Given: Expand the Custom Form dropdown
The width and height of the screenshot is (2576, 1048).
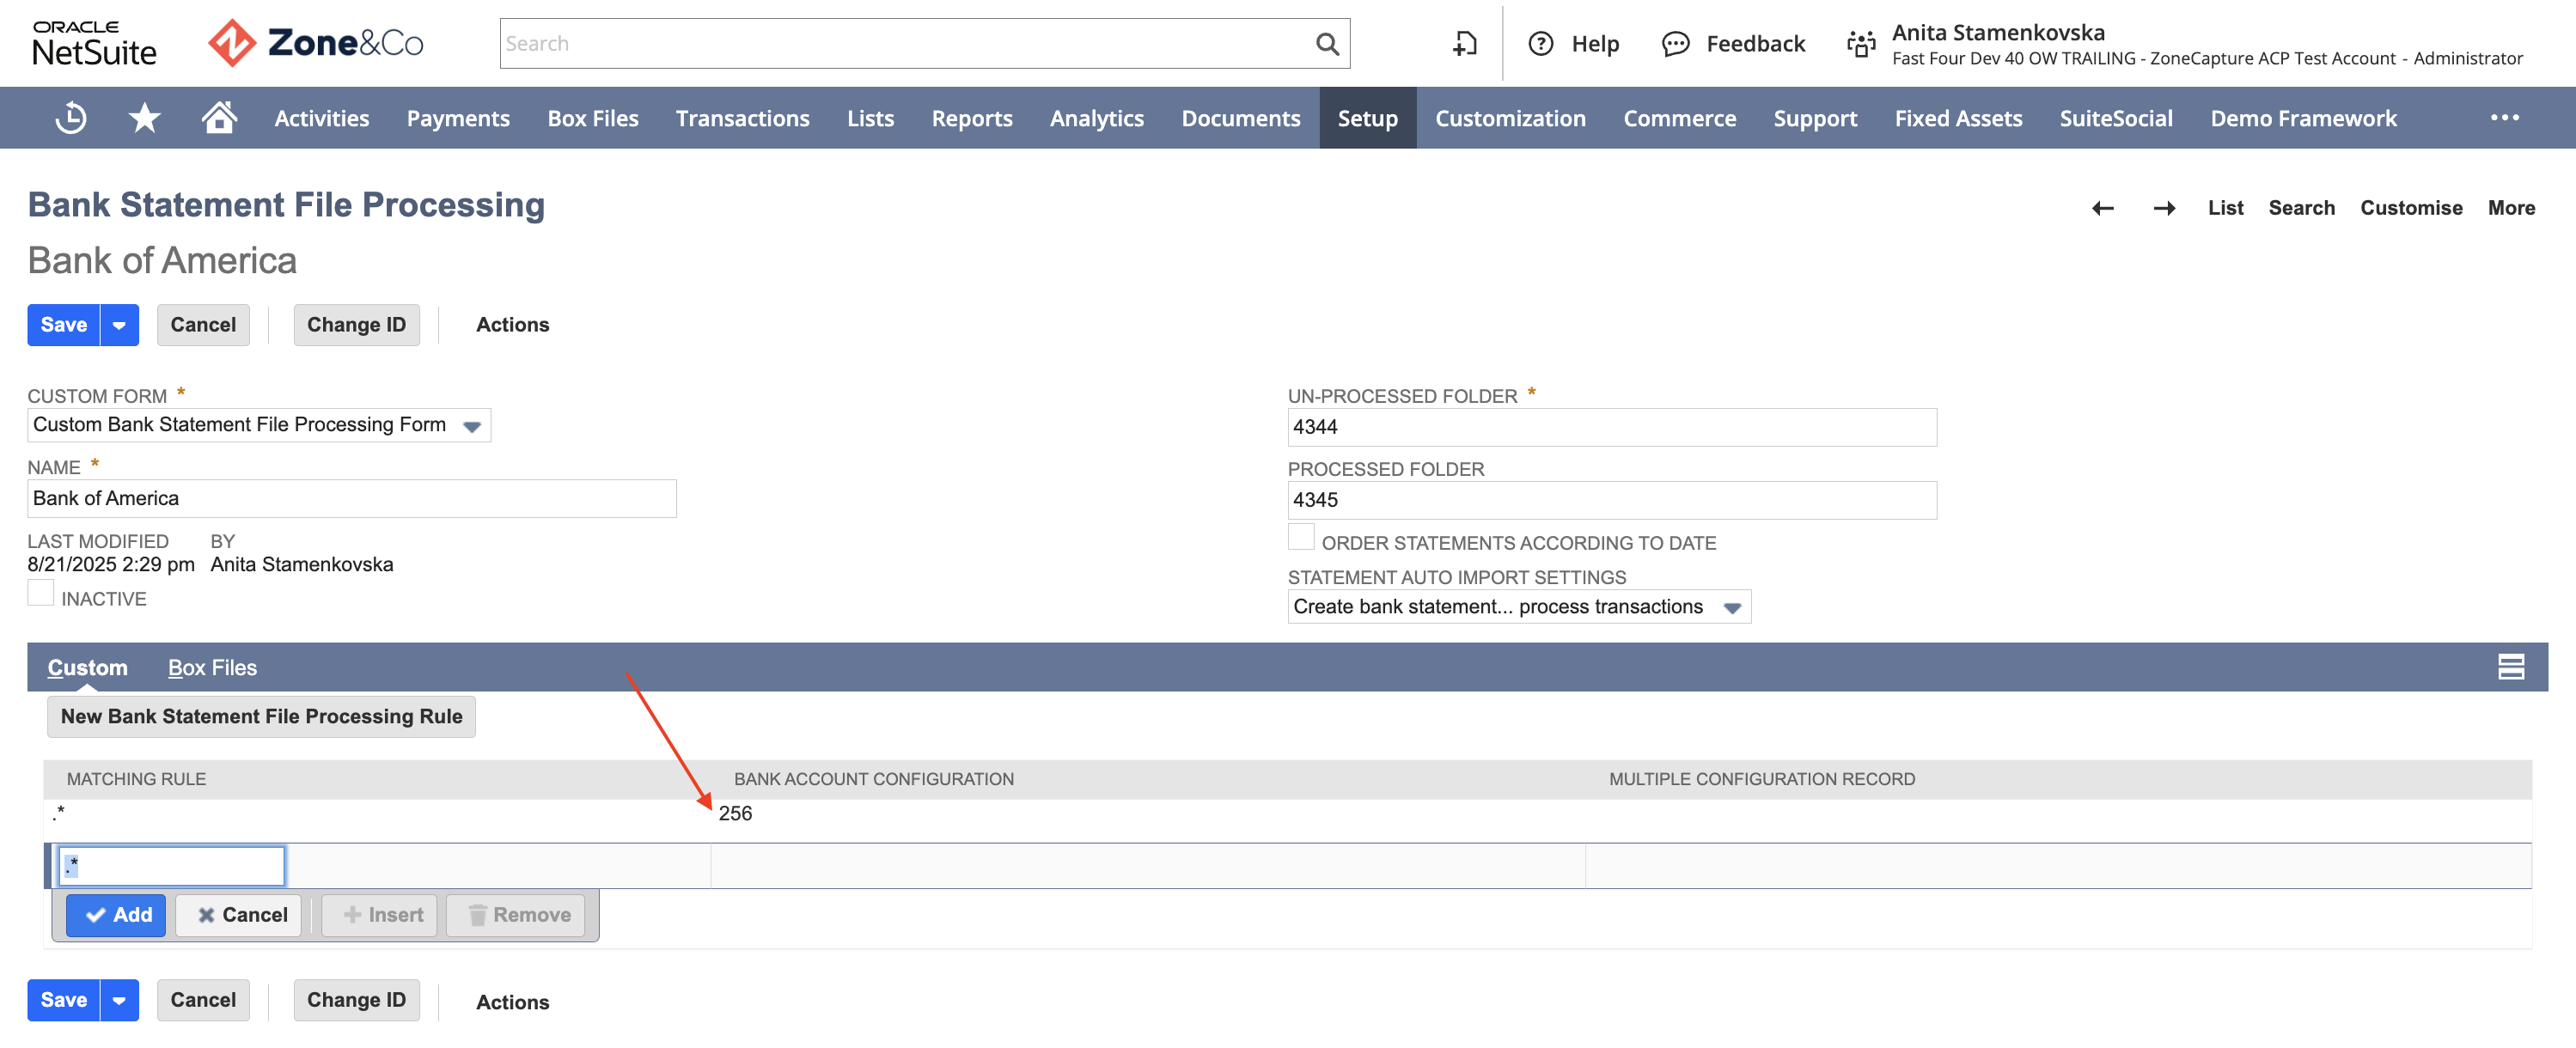Looking at the screenshot, I should 472,426.
